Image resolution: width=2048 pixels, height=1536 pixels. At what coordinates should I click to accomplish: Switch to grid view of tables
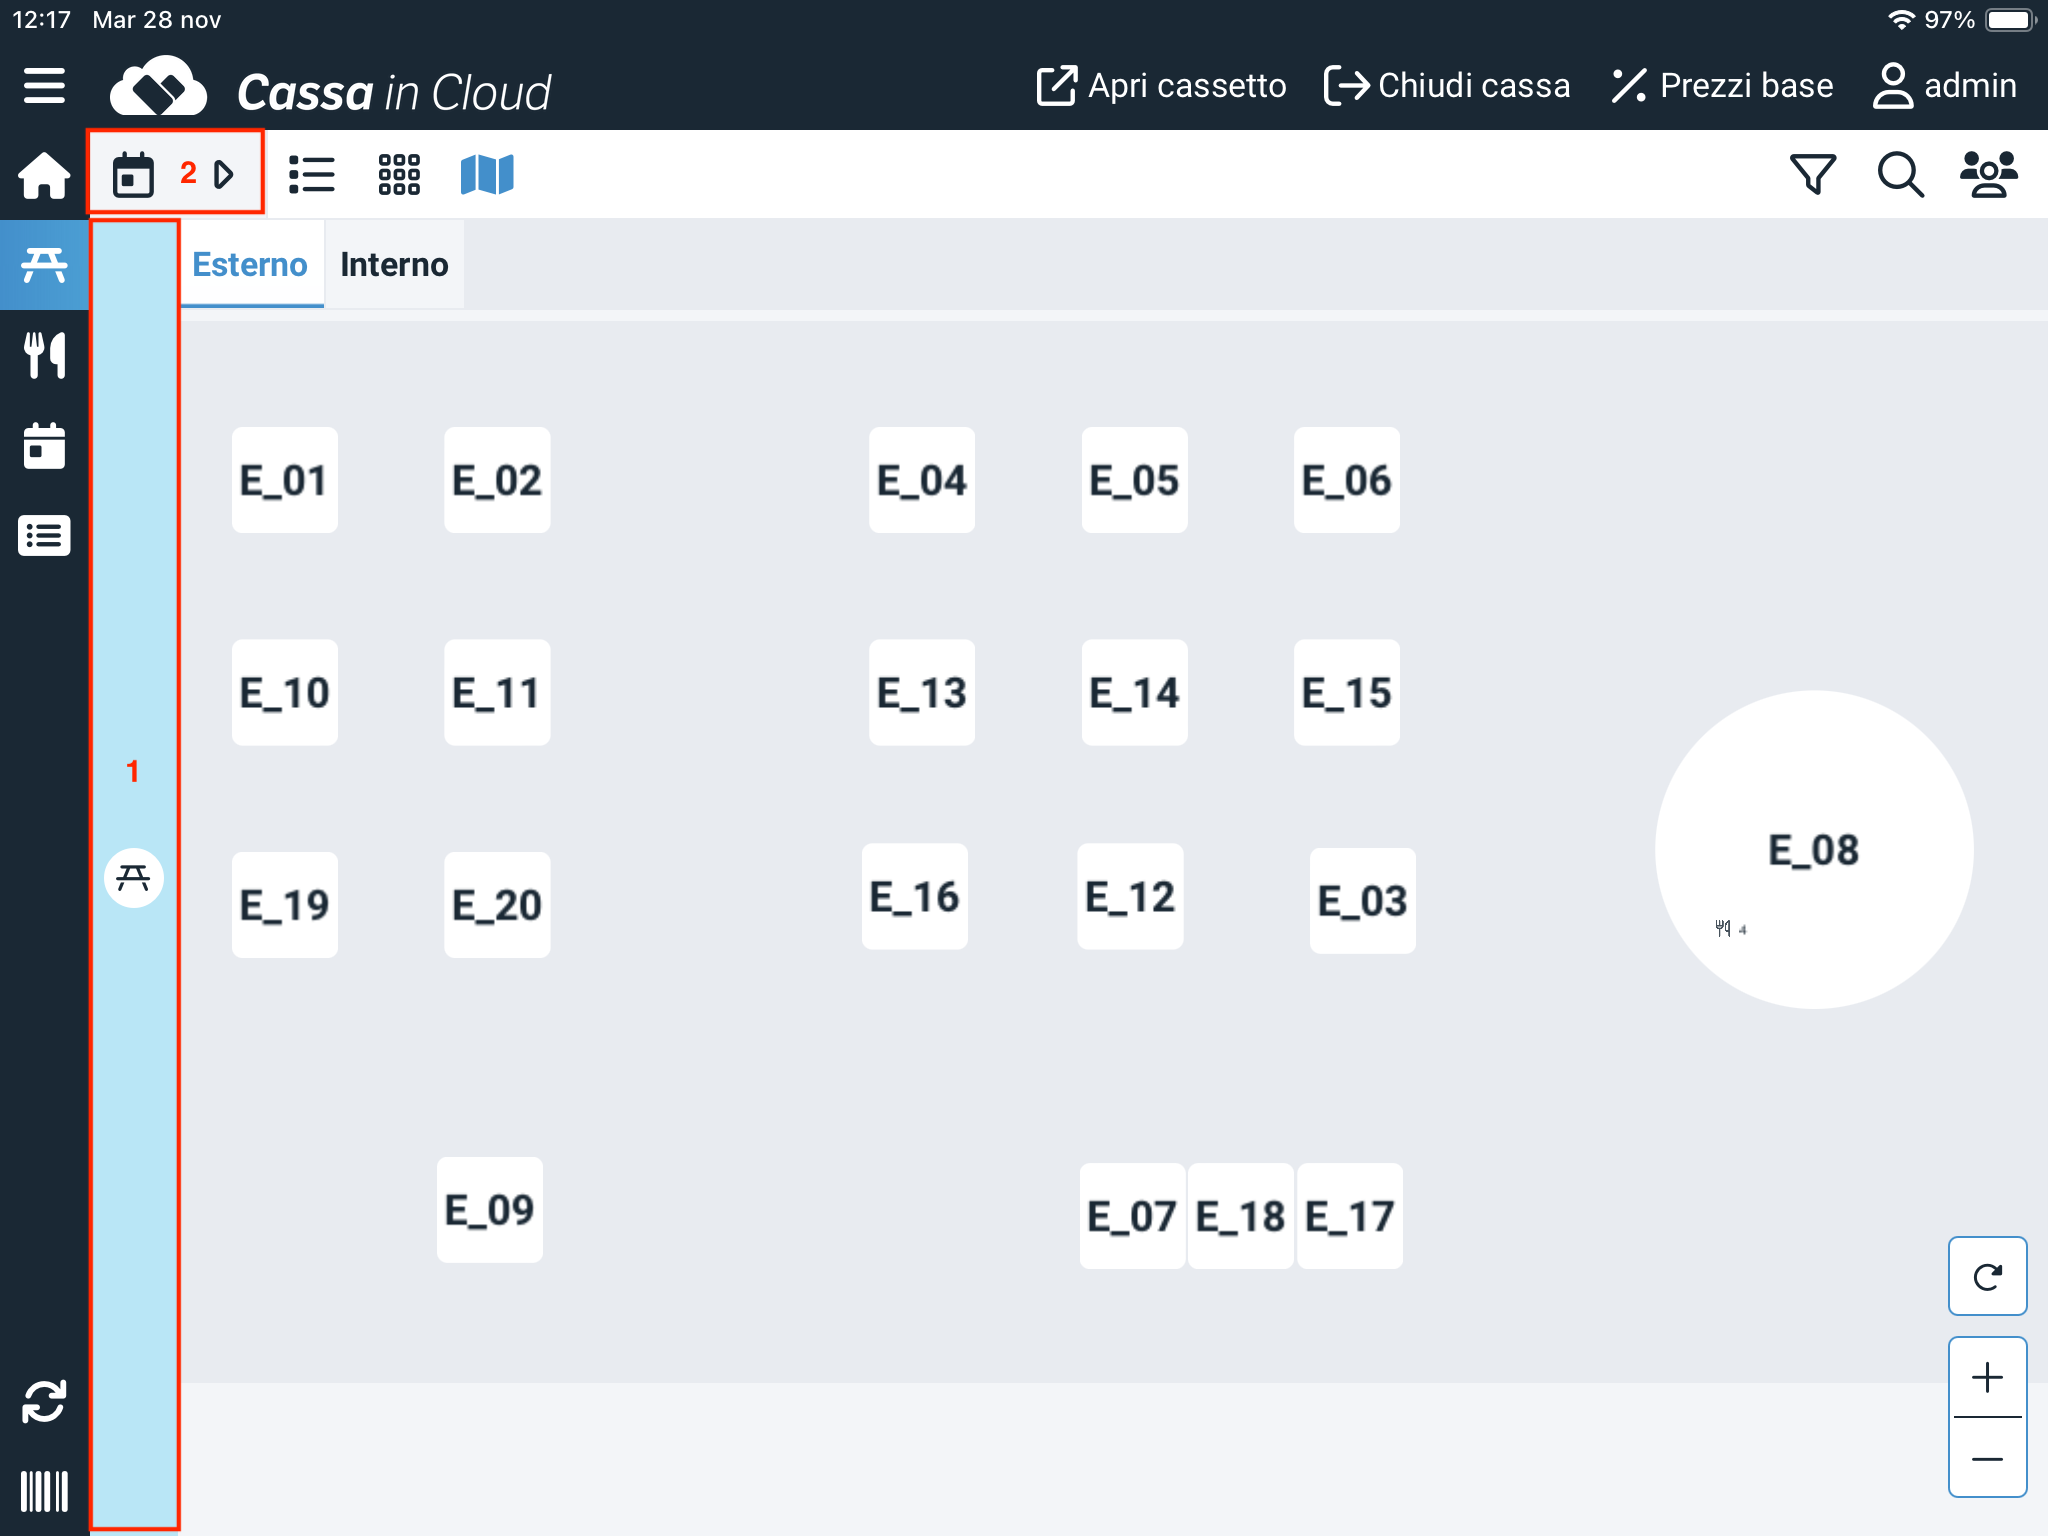click(399, 175)
